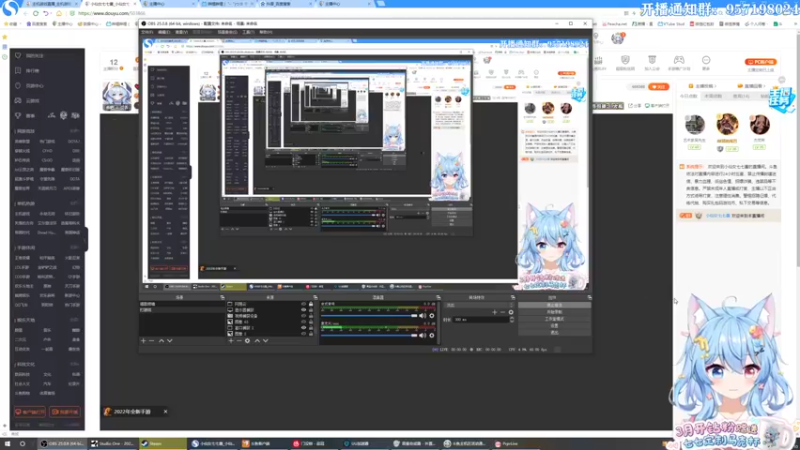Click the orange PC client button
Screen dimensions: 800x450
pyautogui.click(x=760, y=62)
